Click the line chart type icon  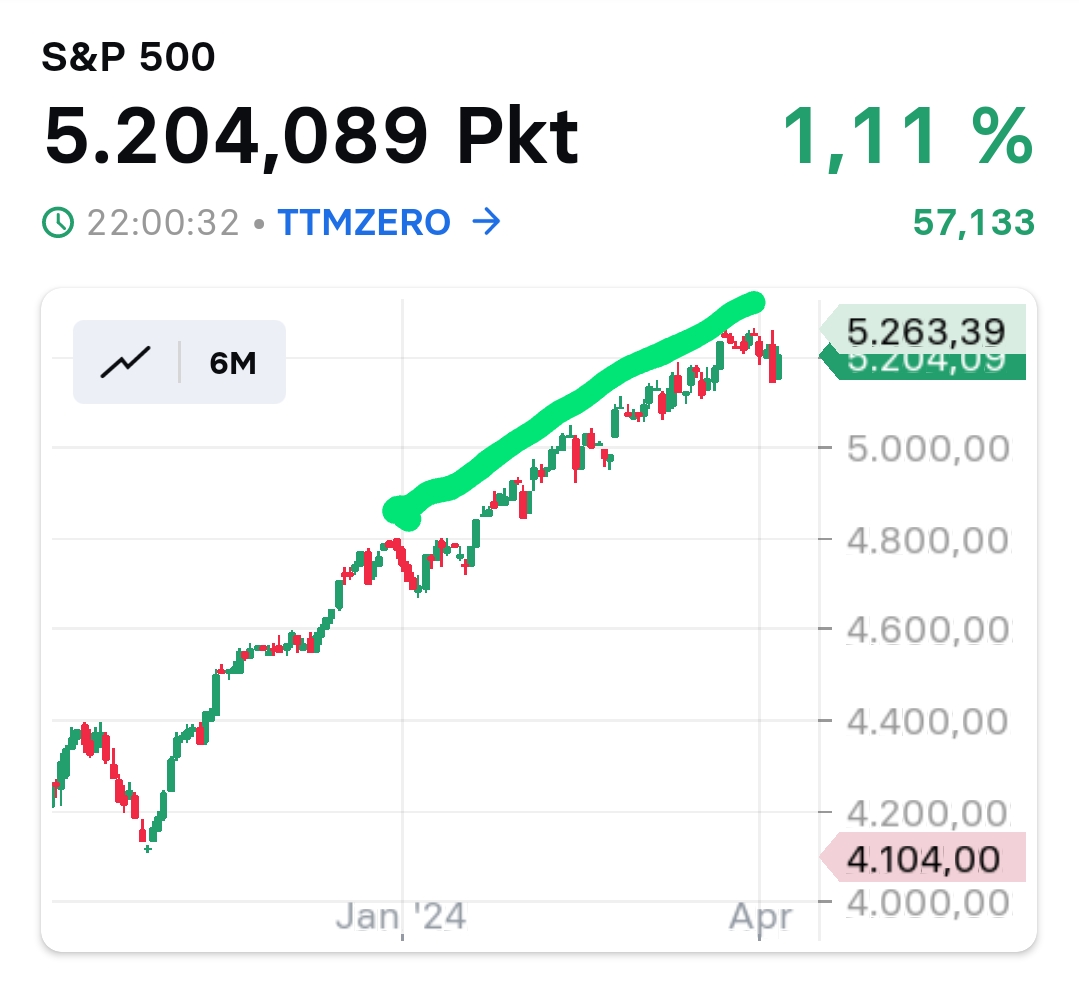[x=125, y=362]
